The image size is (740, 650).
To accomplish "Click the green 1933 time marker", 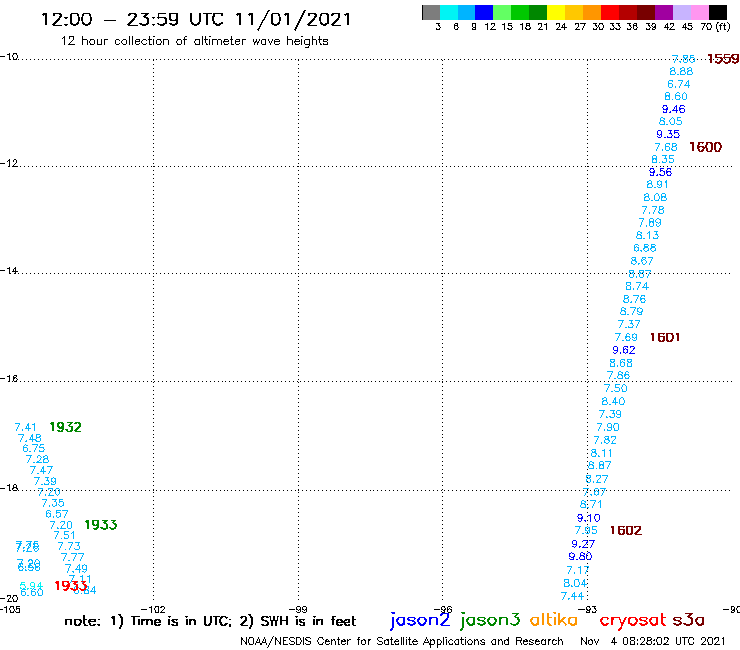I will pyautogui.click(x=101, y=525).
